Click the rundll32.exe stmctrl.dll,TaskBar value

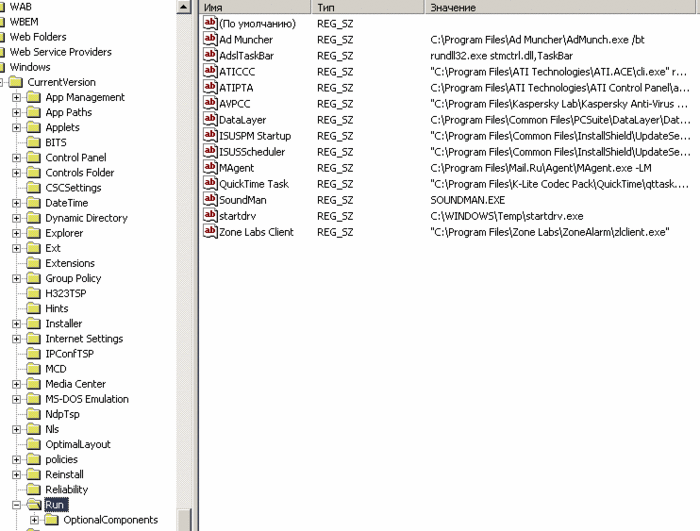pyautogui.click(x=501, y=56)
